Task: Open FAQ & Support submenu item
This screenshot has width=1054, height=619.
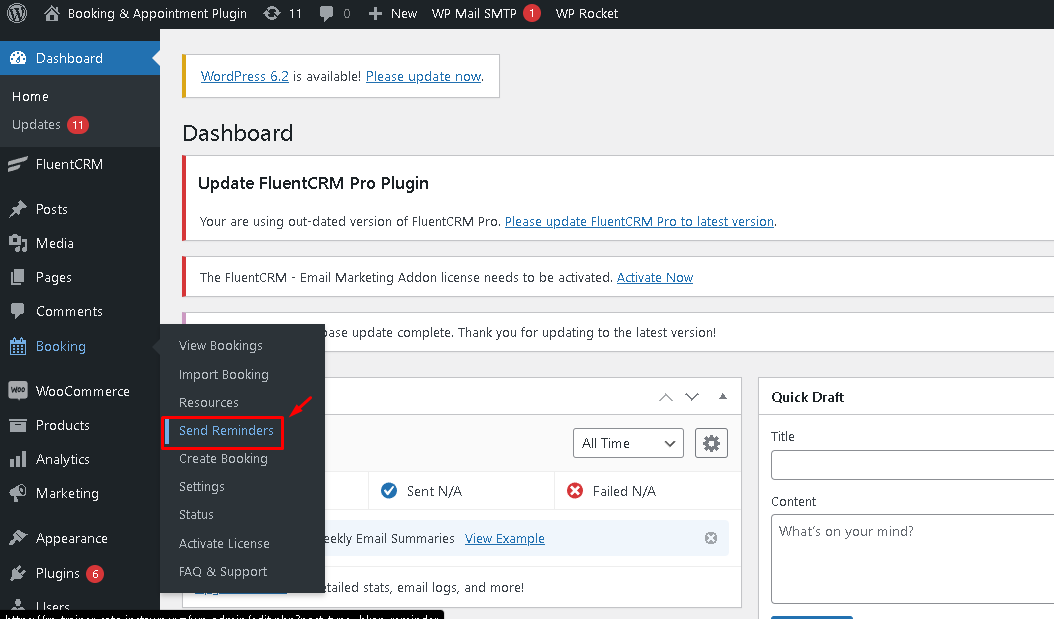Action: click(x=222, y=572)
